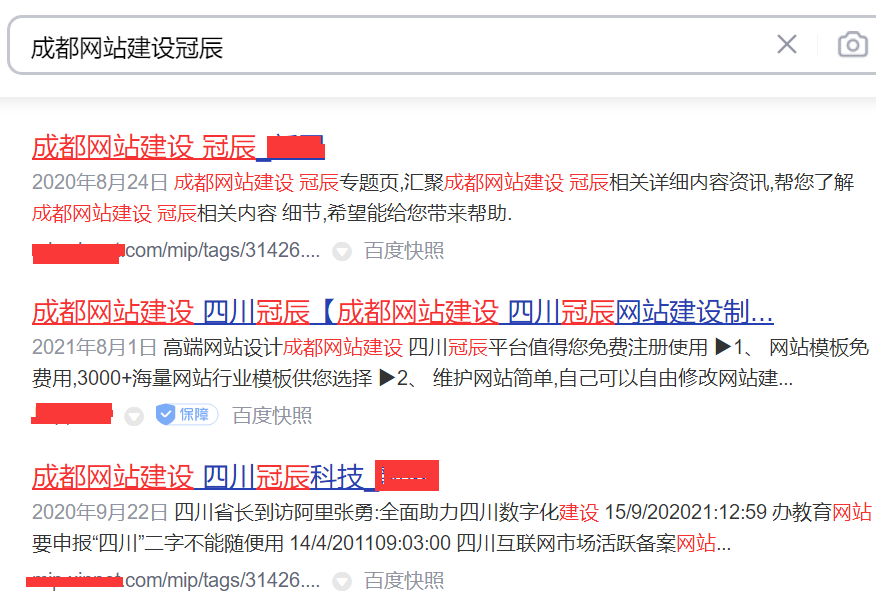Open result 成都网站建设 四川冠辰【成都网站建设

point(403,312)
